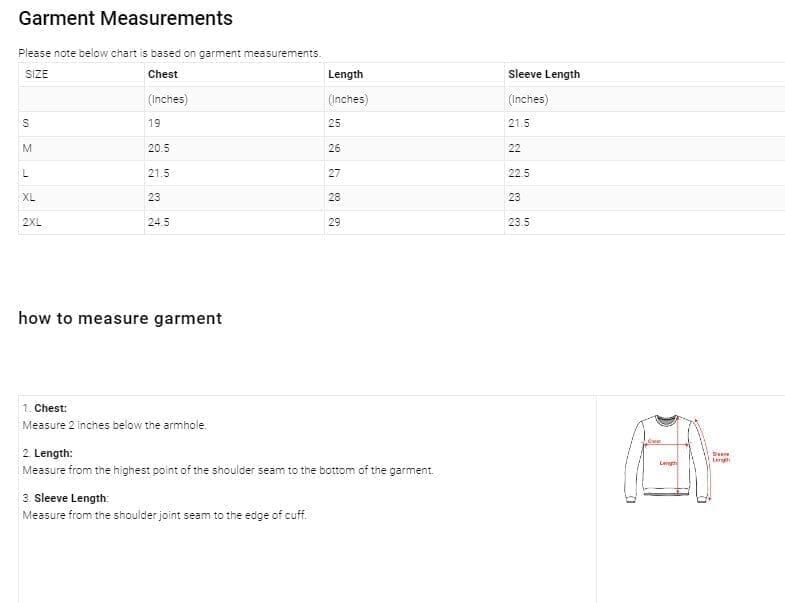Image resolution: width=785 pixels, height=603 pixels.
Task: Click the SIZE column header
Action: point(35,74)
